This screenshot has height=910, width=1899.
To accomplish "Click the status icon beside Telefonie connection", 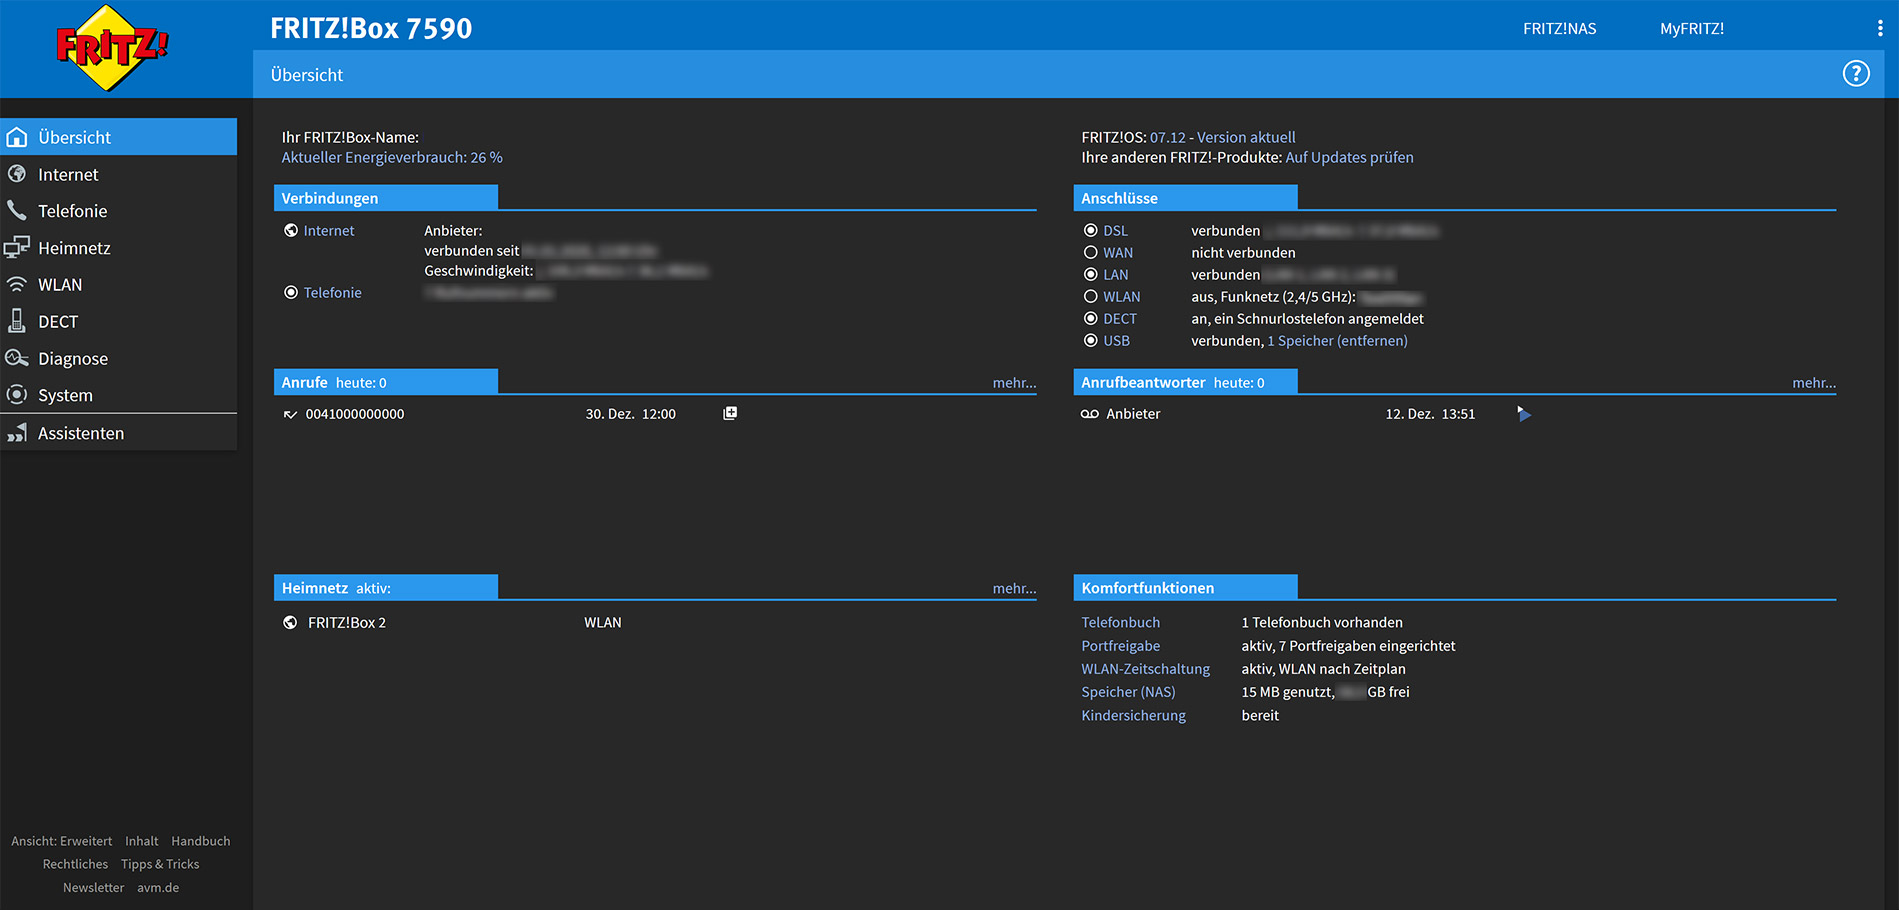I will point(291,293).
